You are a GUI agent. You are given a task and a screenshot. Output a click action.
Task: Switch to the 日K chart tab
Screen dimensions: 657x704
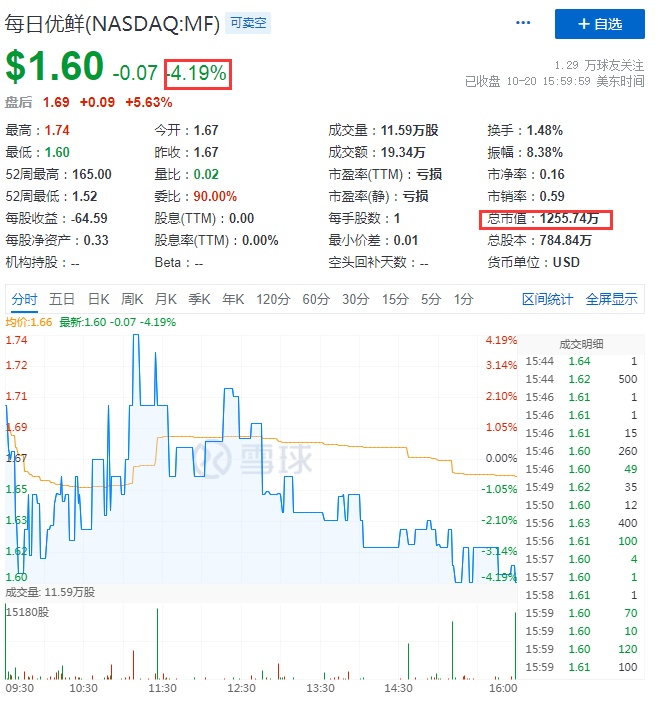(98, 299)
